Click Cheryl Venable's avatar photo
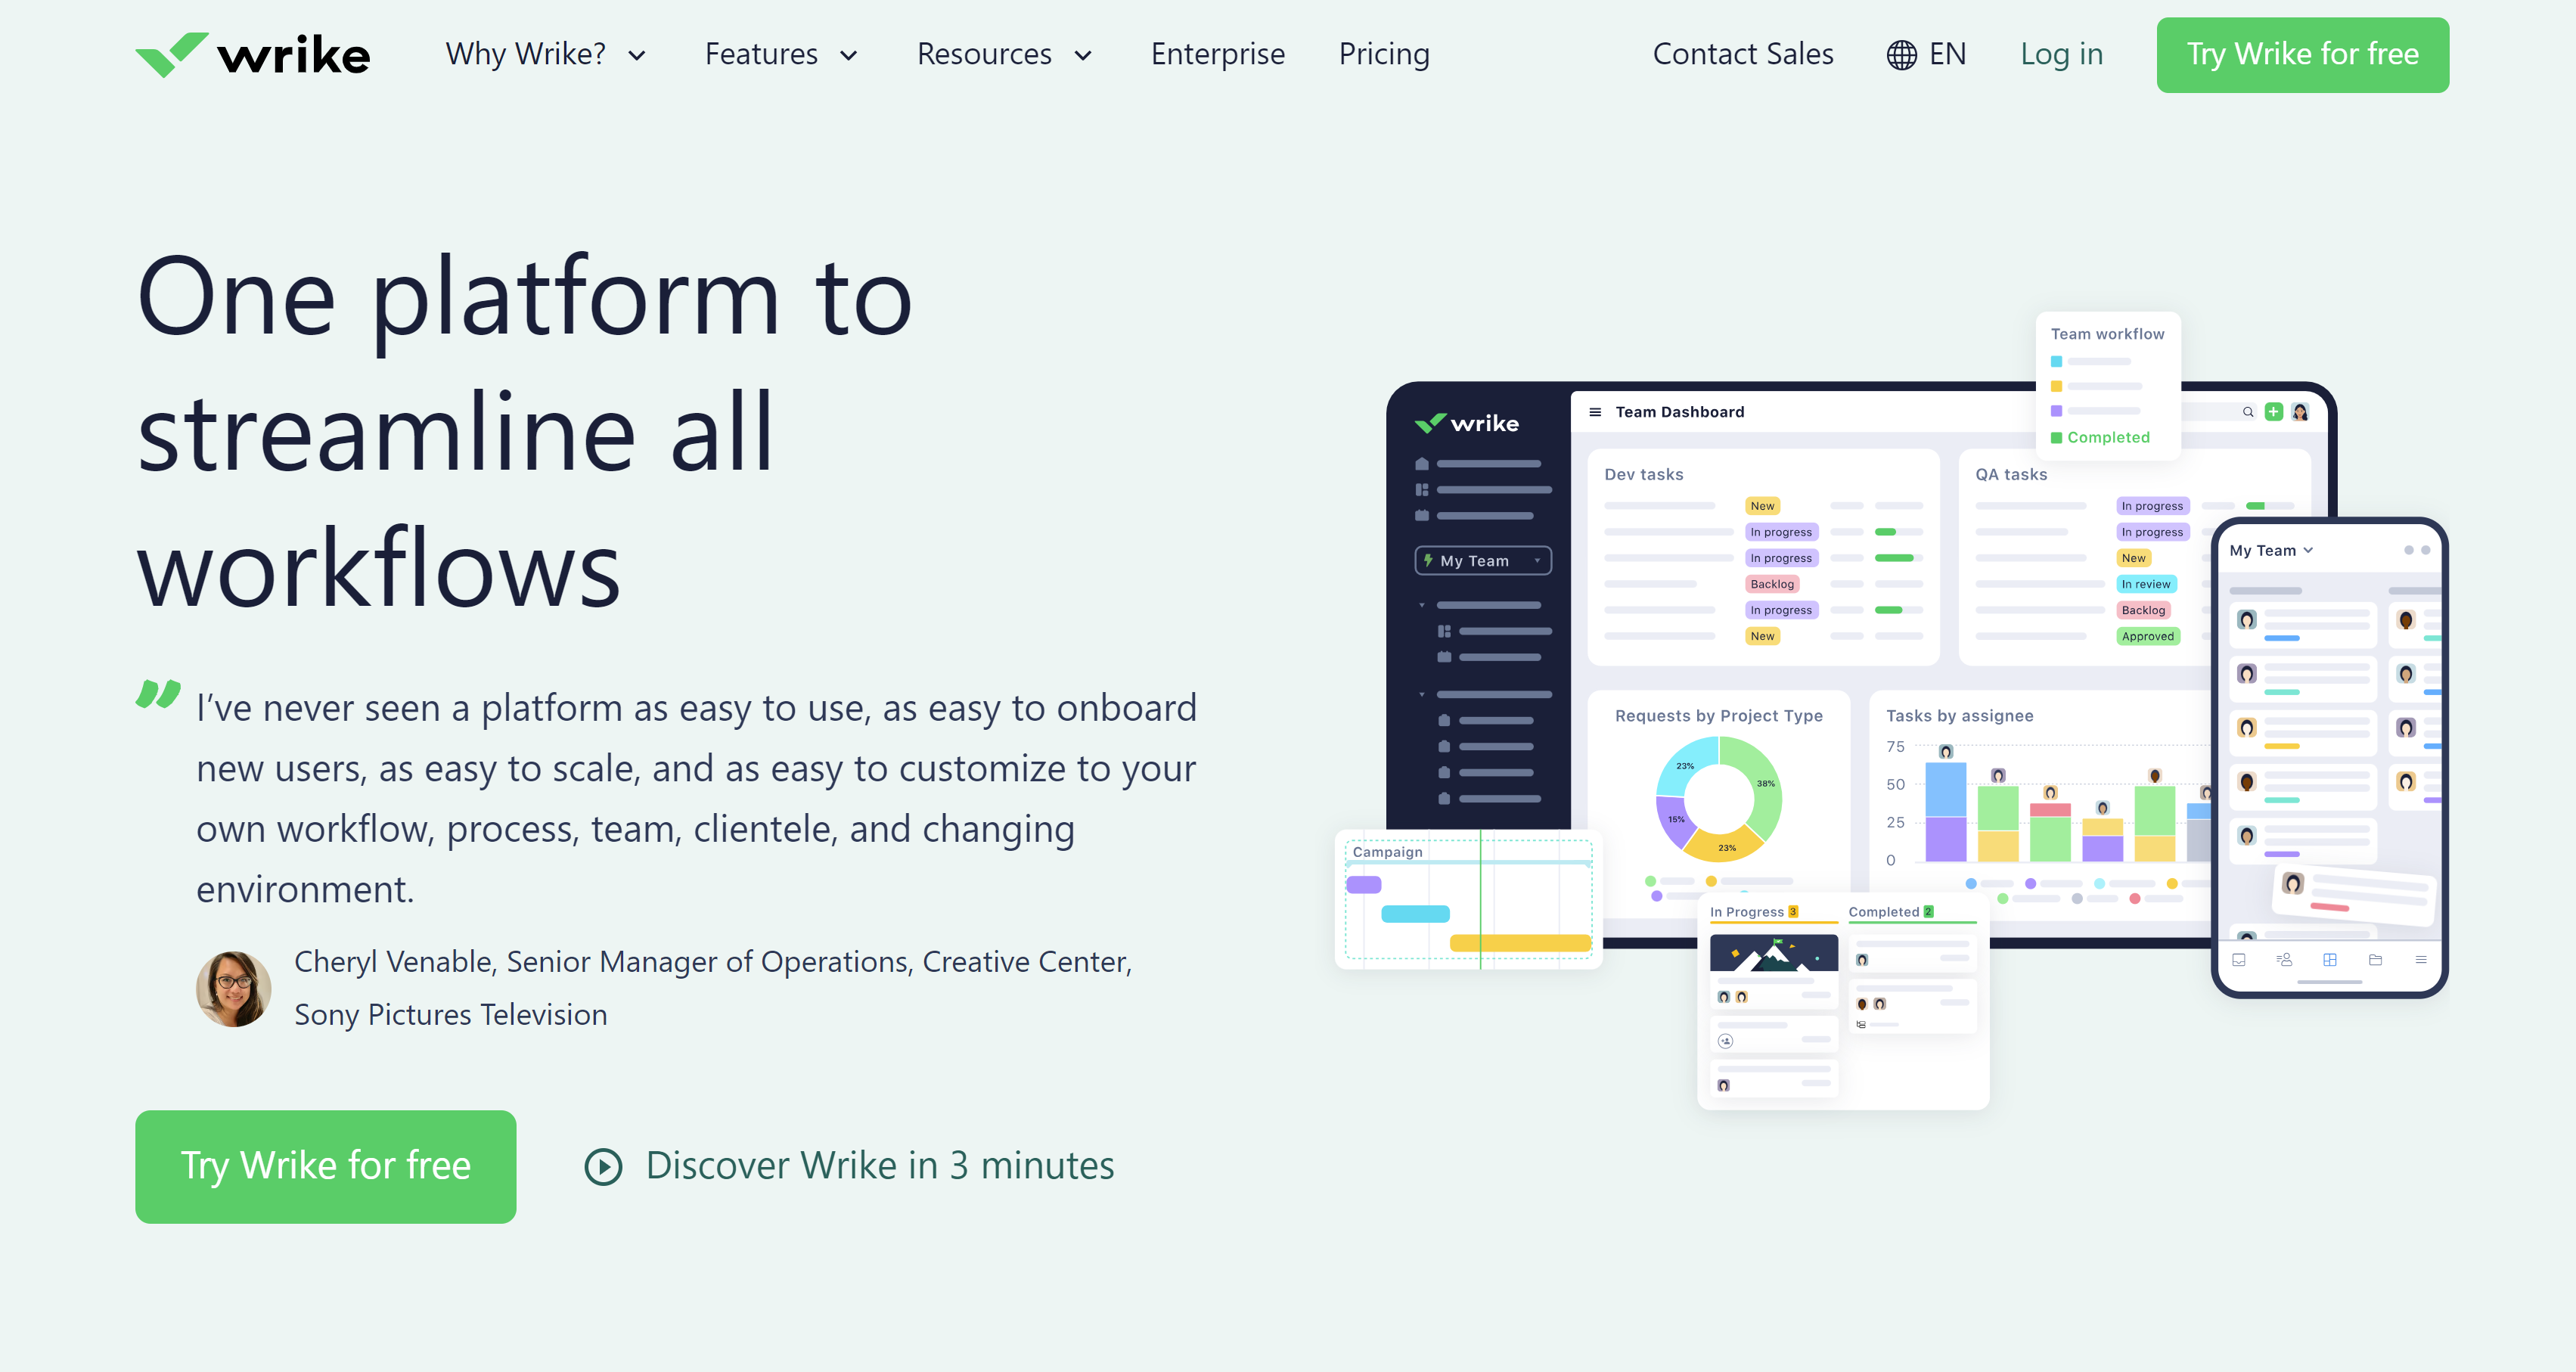The height and width of the screenshot is (1372, 2576). pyautogui.click(x=233, y=988)
